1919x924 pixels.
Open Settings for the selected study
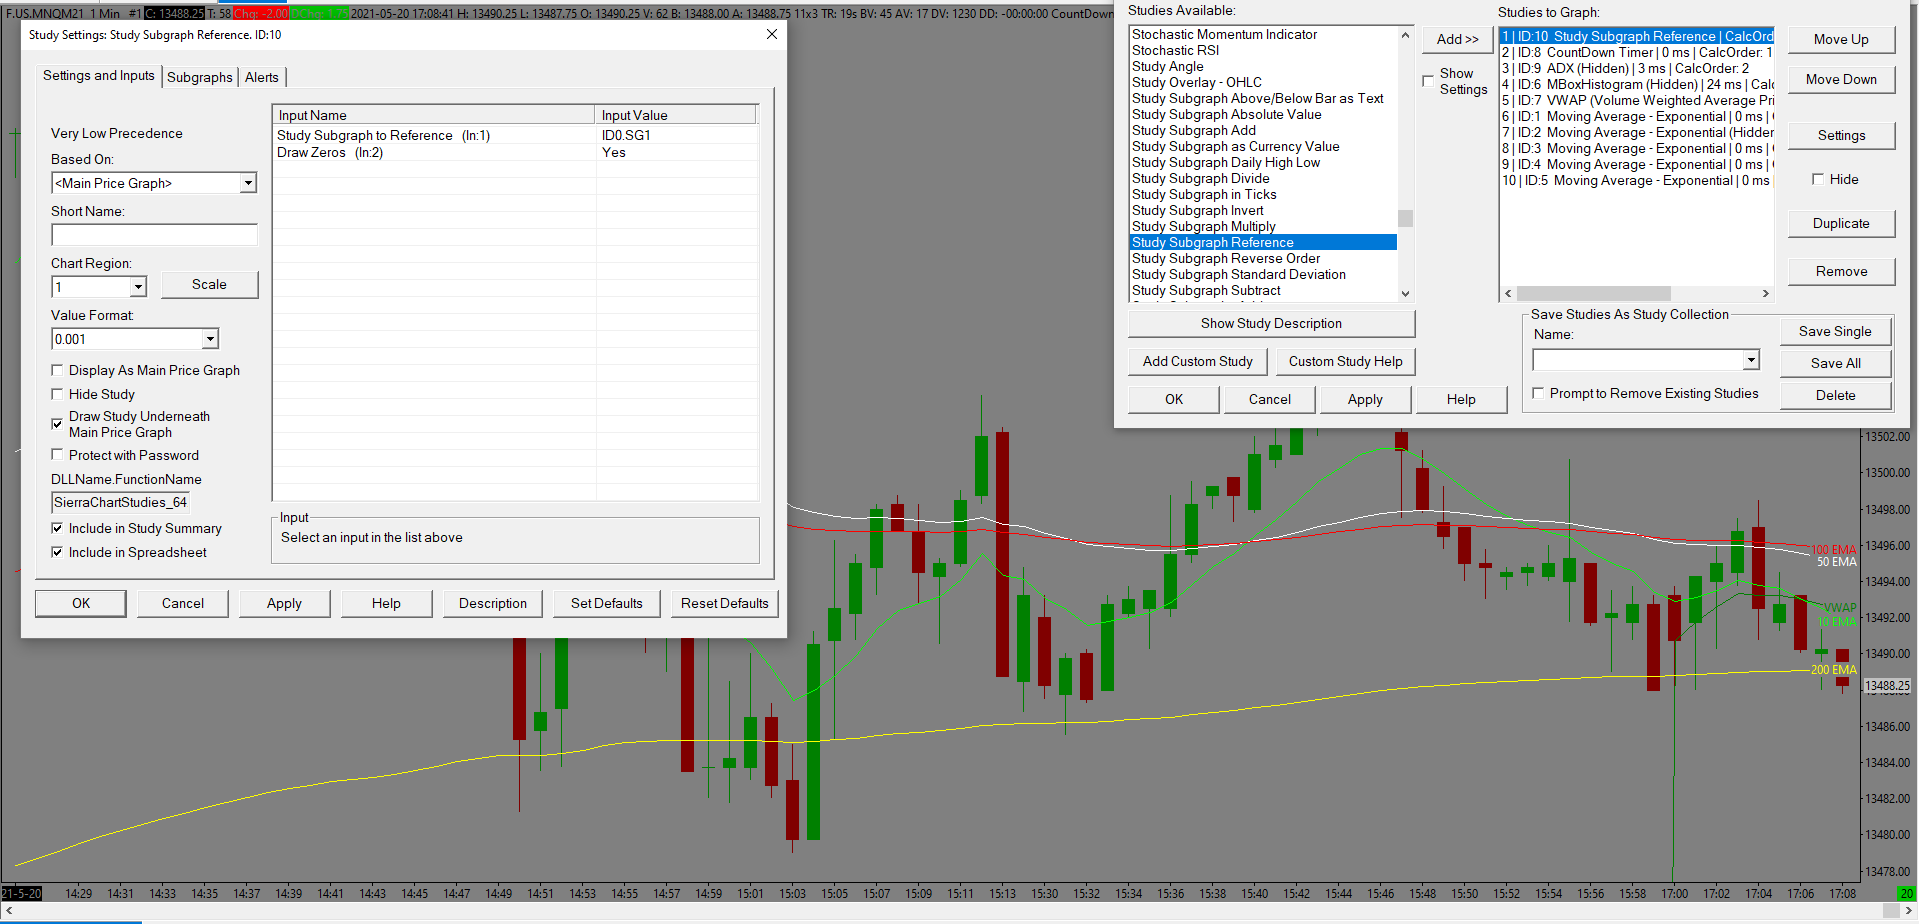click(1841, 135)
